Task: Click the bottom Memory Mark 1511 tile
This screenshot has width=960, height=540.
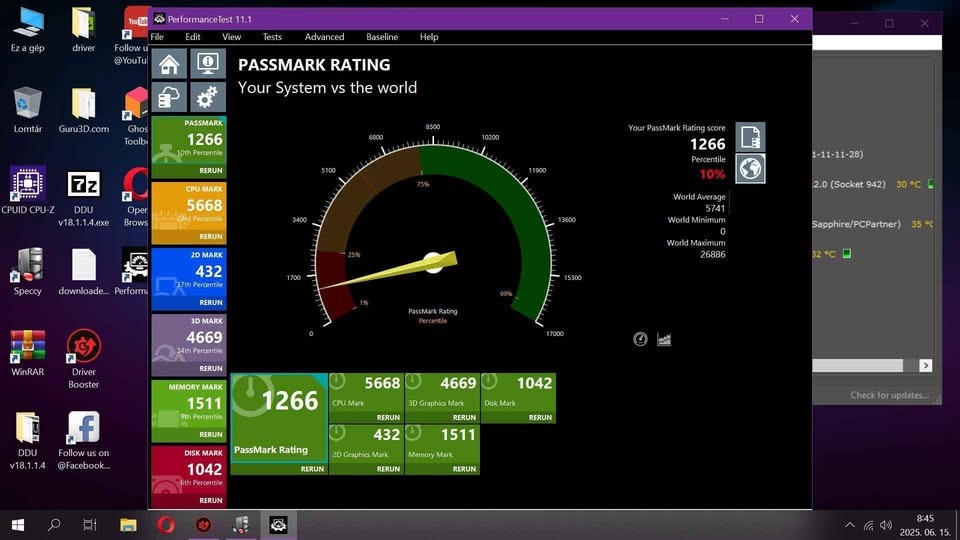Action: [442, 449]
